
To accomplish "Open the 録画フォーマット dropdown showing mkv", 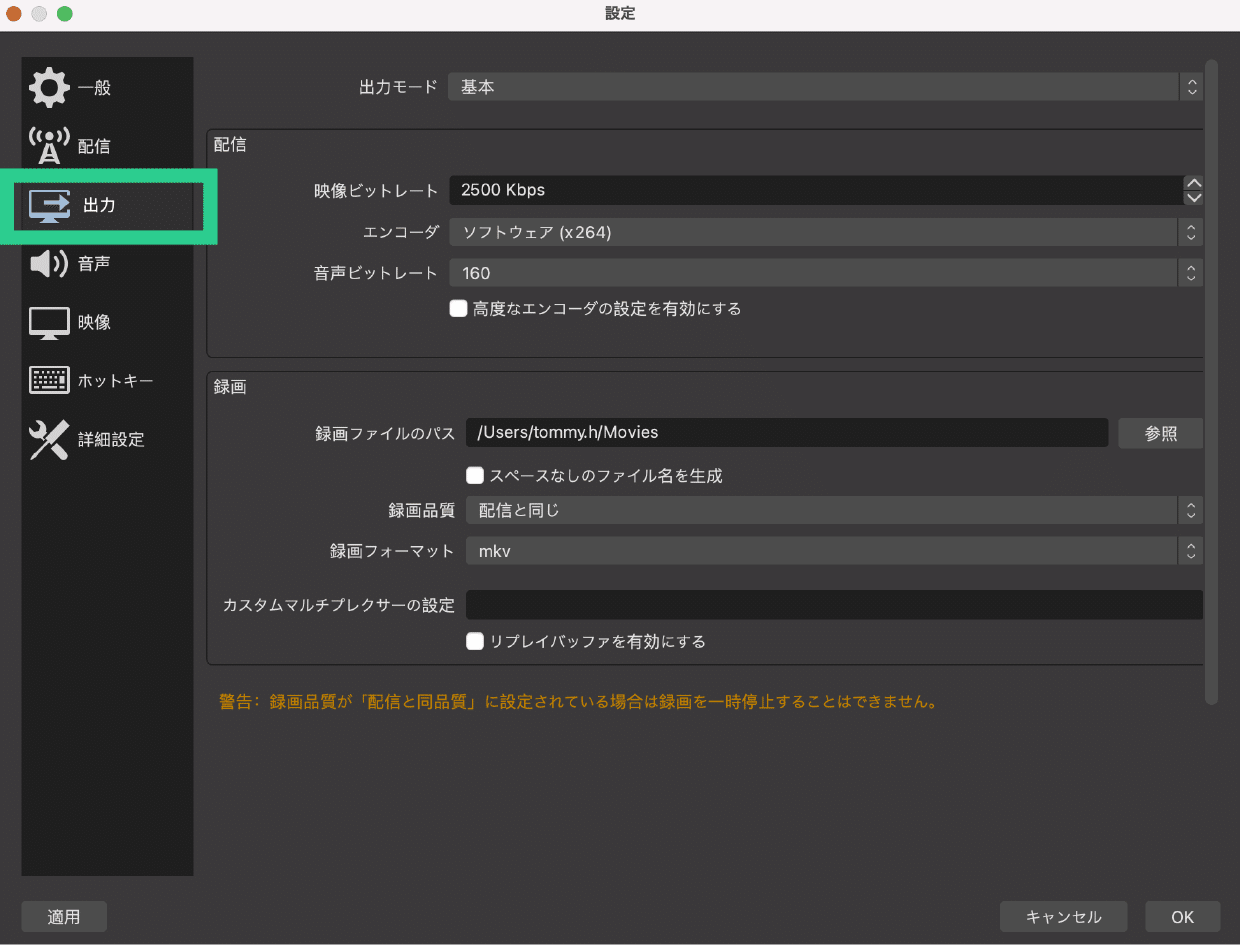I will (834, 551).
